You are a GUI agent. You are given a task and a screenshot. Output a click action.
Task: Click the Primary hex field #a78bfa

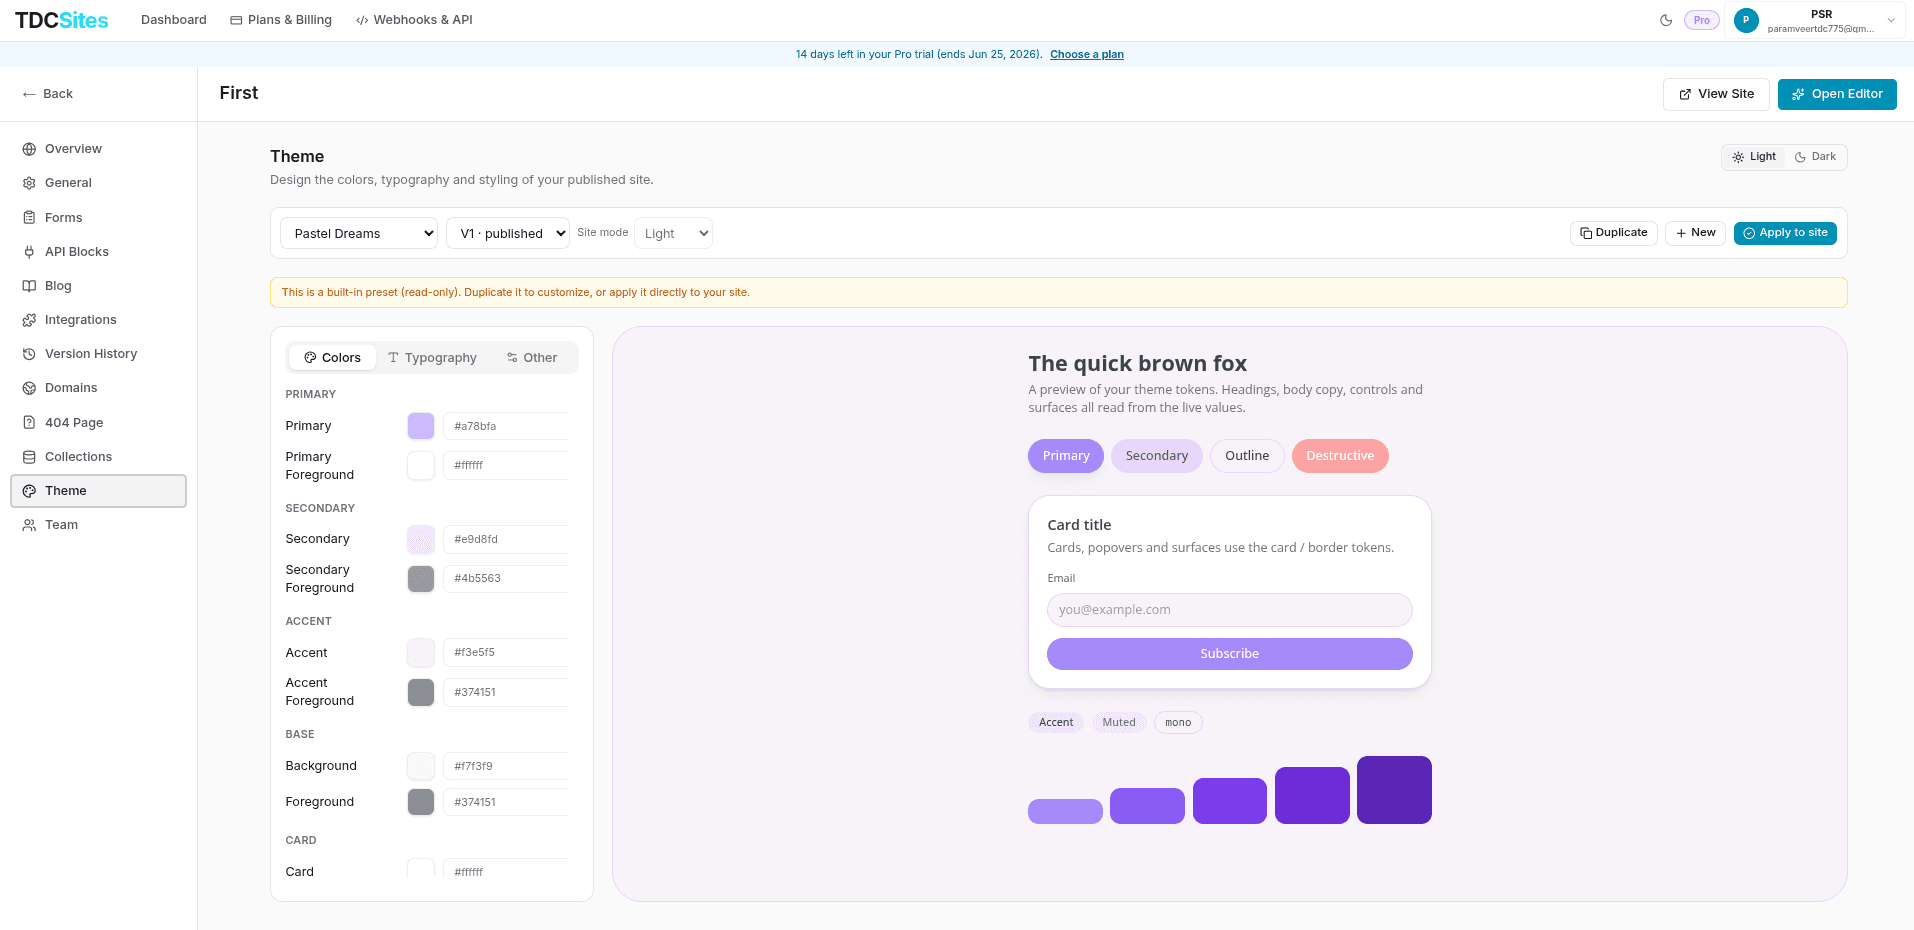[x=506, y=426]
